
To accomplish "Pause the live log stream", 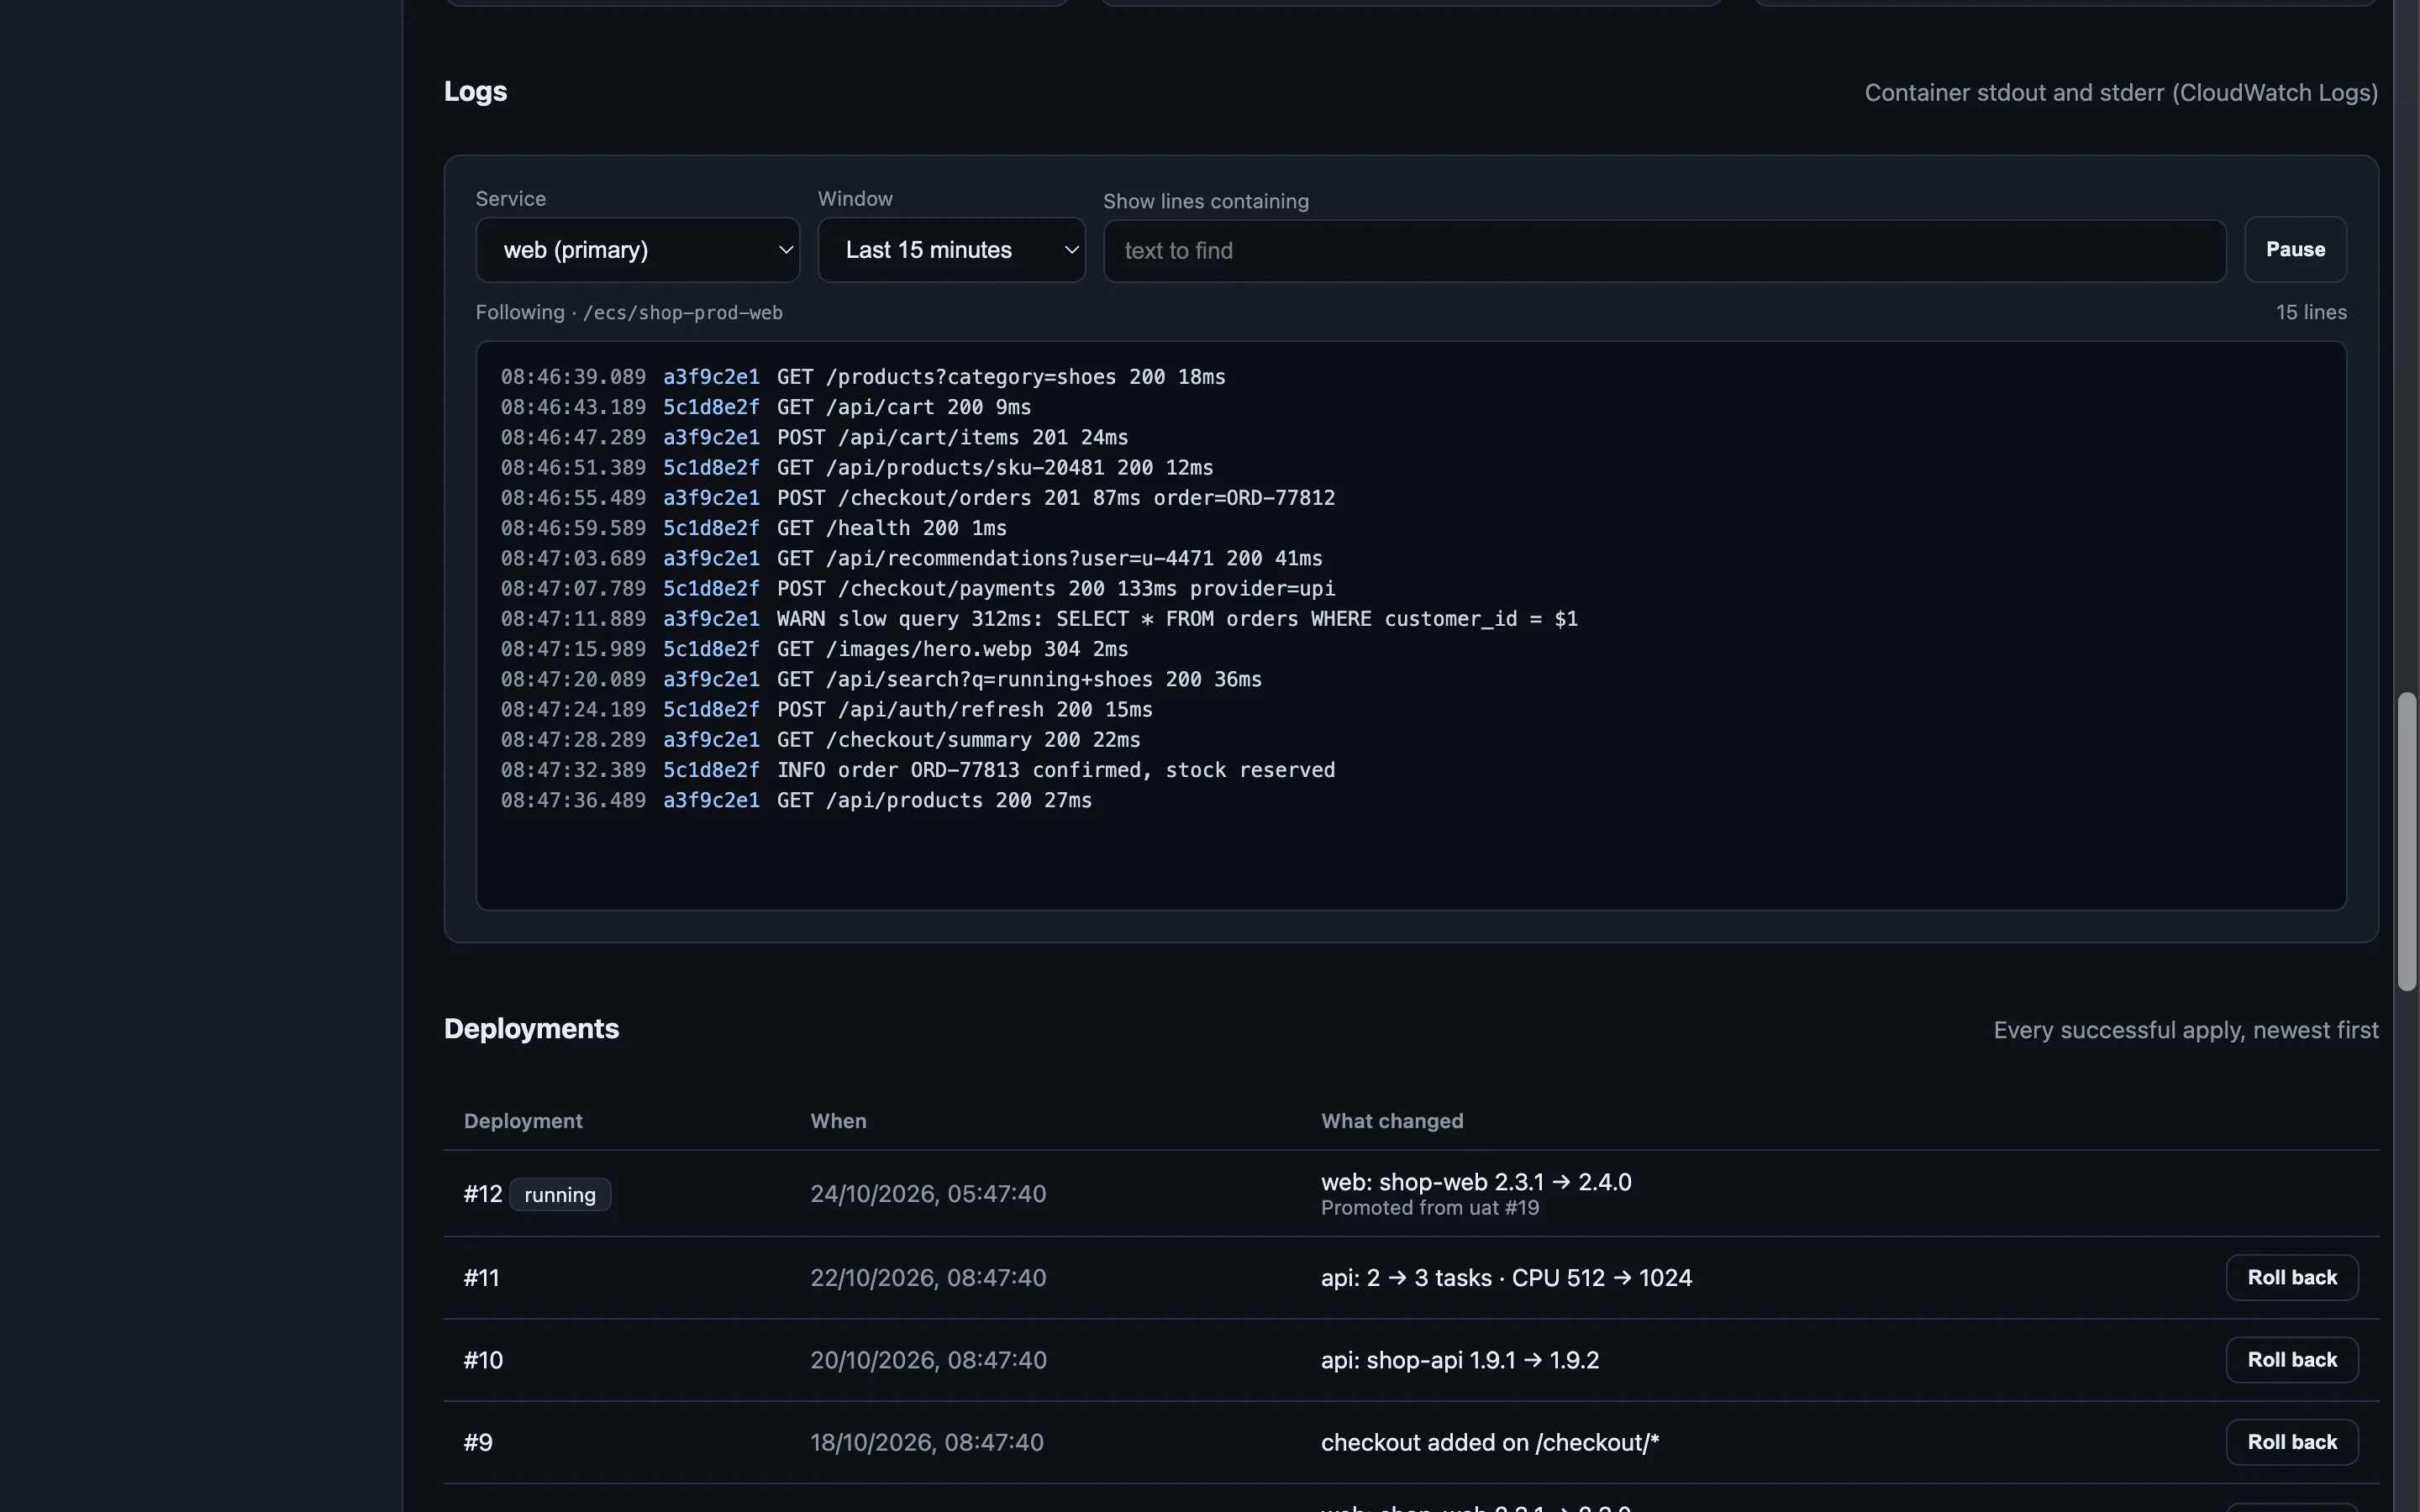I will pos(2295,249).
